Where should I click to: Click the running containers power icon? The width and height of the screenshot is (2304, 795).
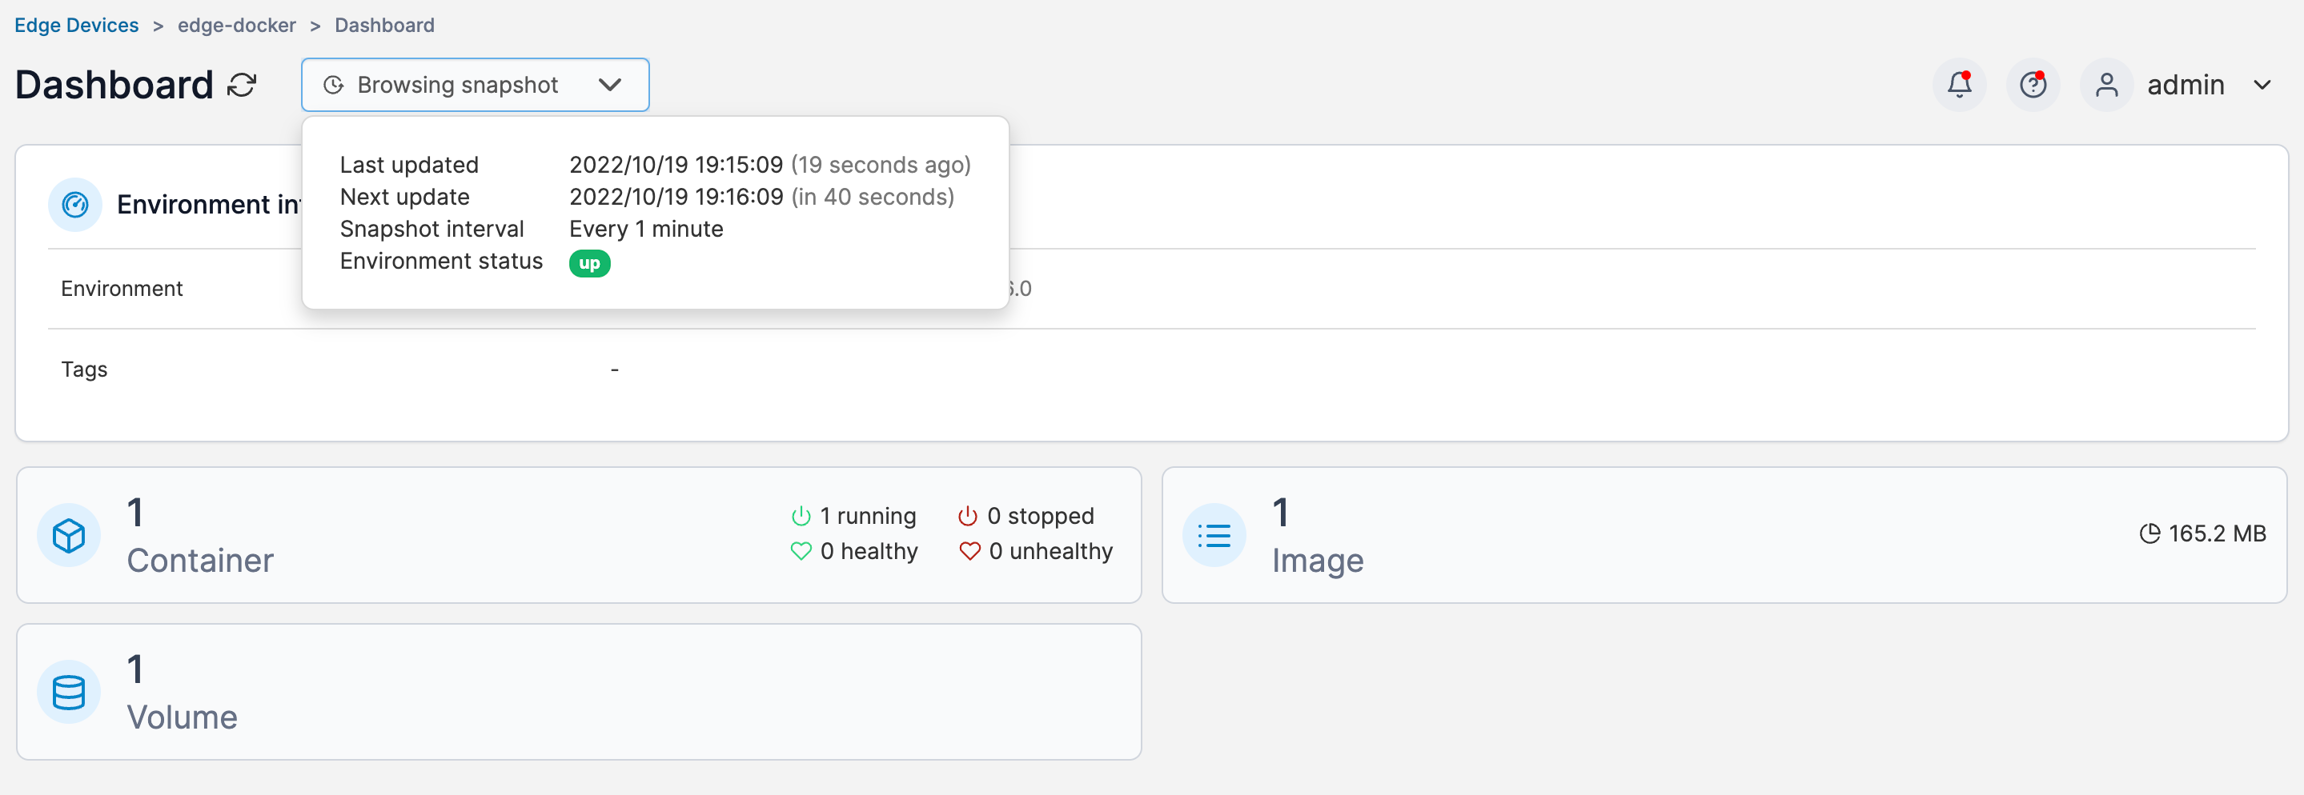point(800,516)
